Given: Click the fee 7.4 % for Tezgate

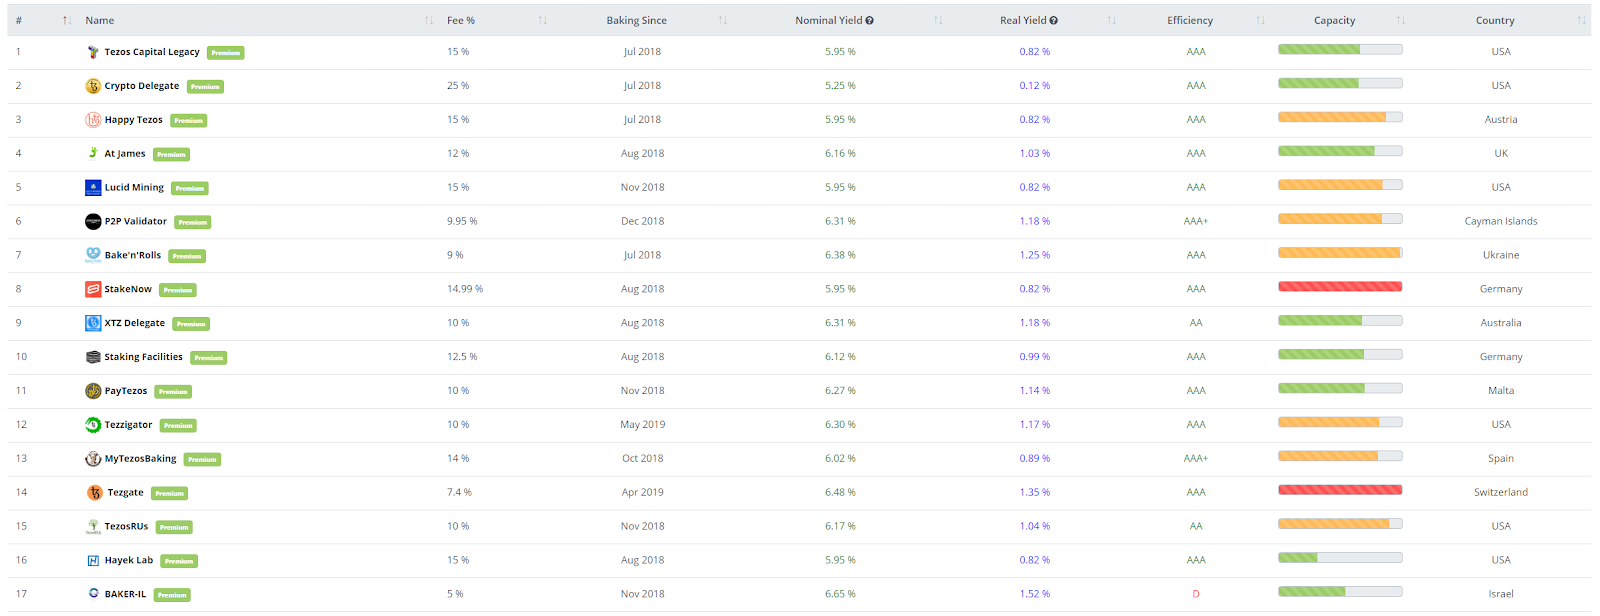Looking at the screenshot, I should (459, 492).
